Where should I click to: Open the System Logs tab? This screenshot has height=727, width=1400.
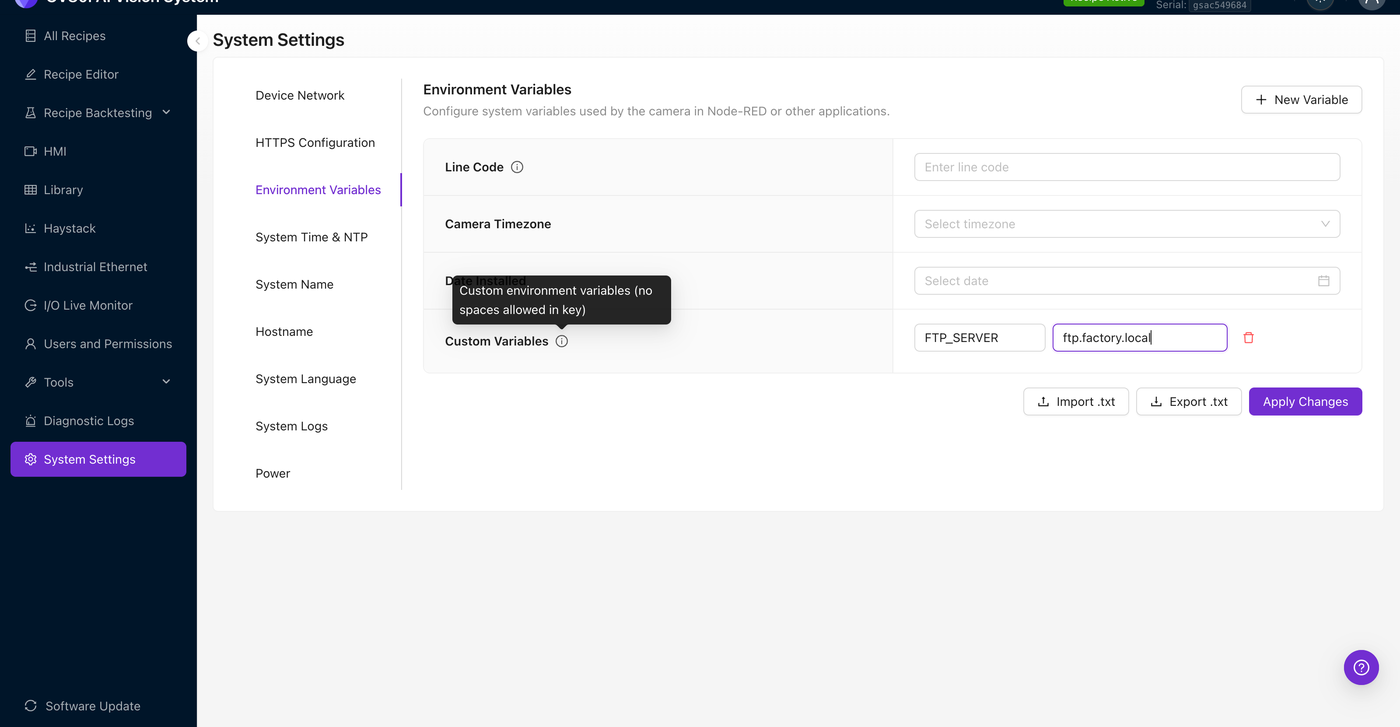coord(291,426)
